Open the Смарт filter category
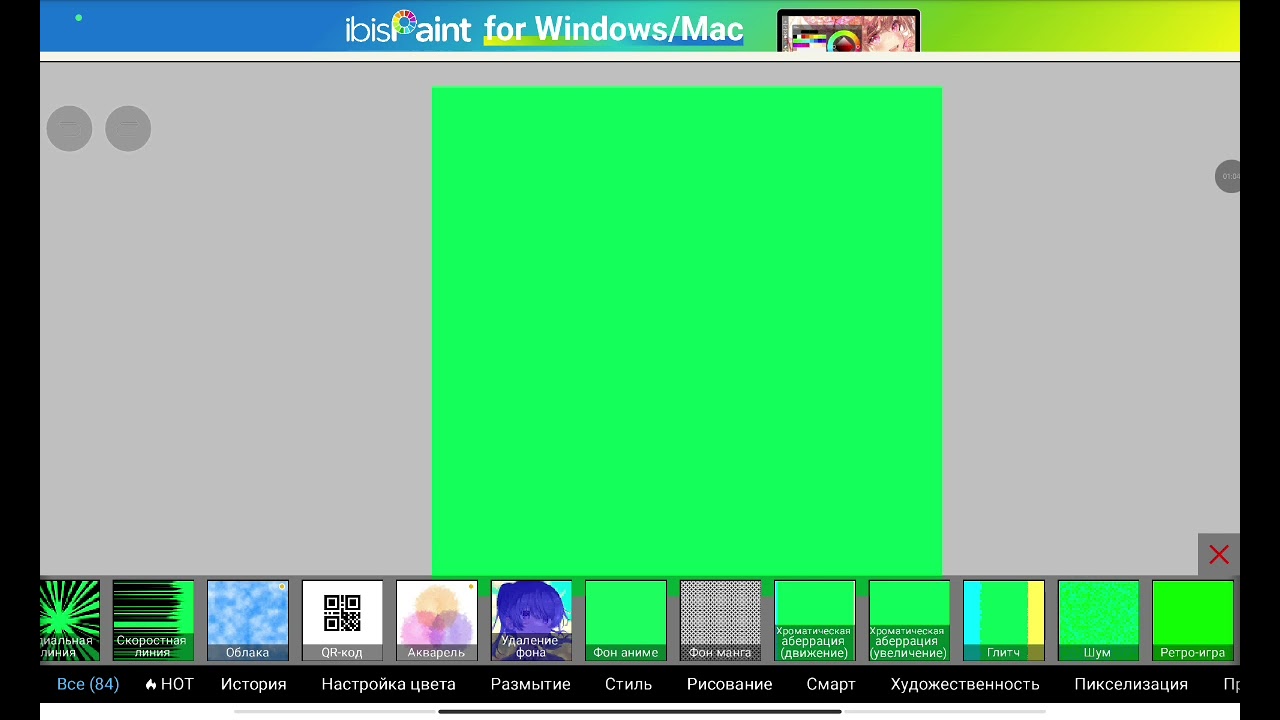 pyautogui.click(x=831, y=684)
